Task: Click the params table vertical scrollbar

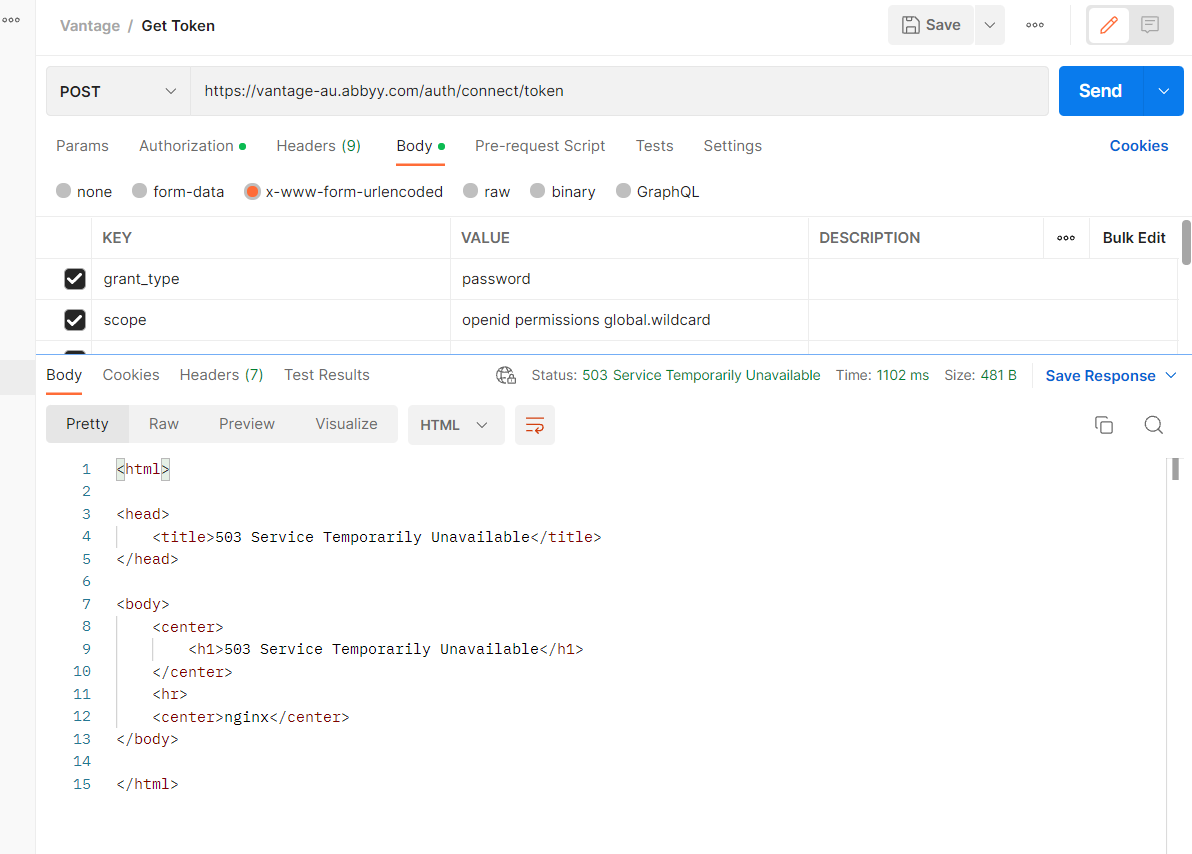Action: [x=1186, y=243]
